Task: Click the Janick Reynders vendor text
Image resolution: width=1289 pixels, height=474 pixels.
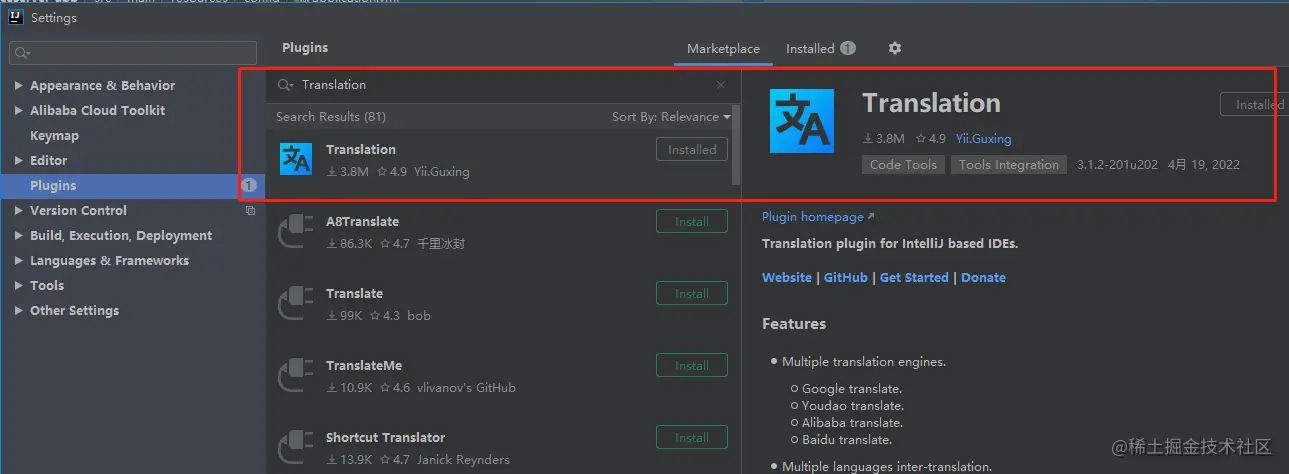Action: pyautogui.click(x=461, y=460)
